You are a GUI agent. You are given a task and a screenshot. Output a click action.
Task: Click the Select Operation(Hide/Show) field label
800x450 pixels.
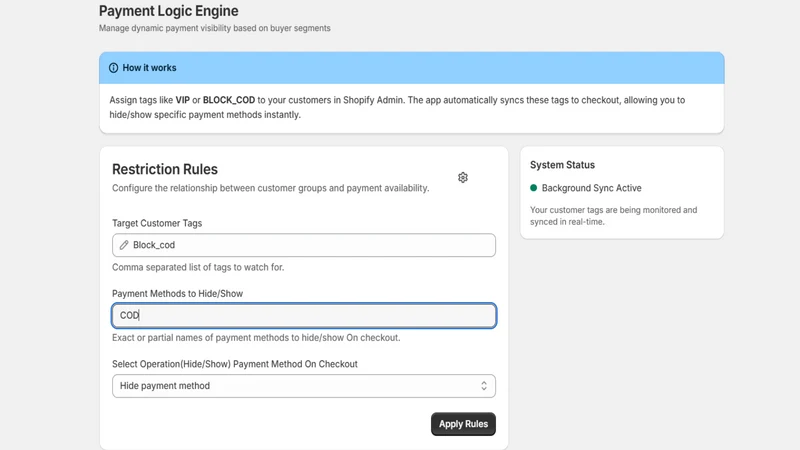[x=235, y=364]
